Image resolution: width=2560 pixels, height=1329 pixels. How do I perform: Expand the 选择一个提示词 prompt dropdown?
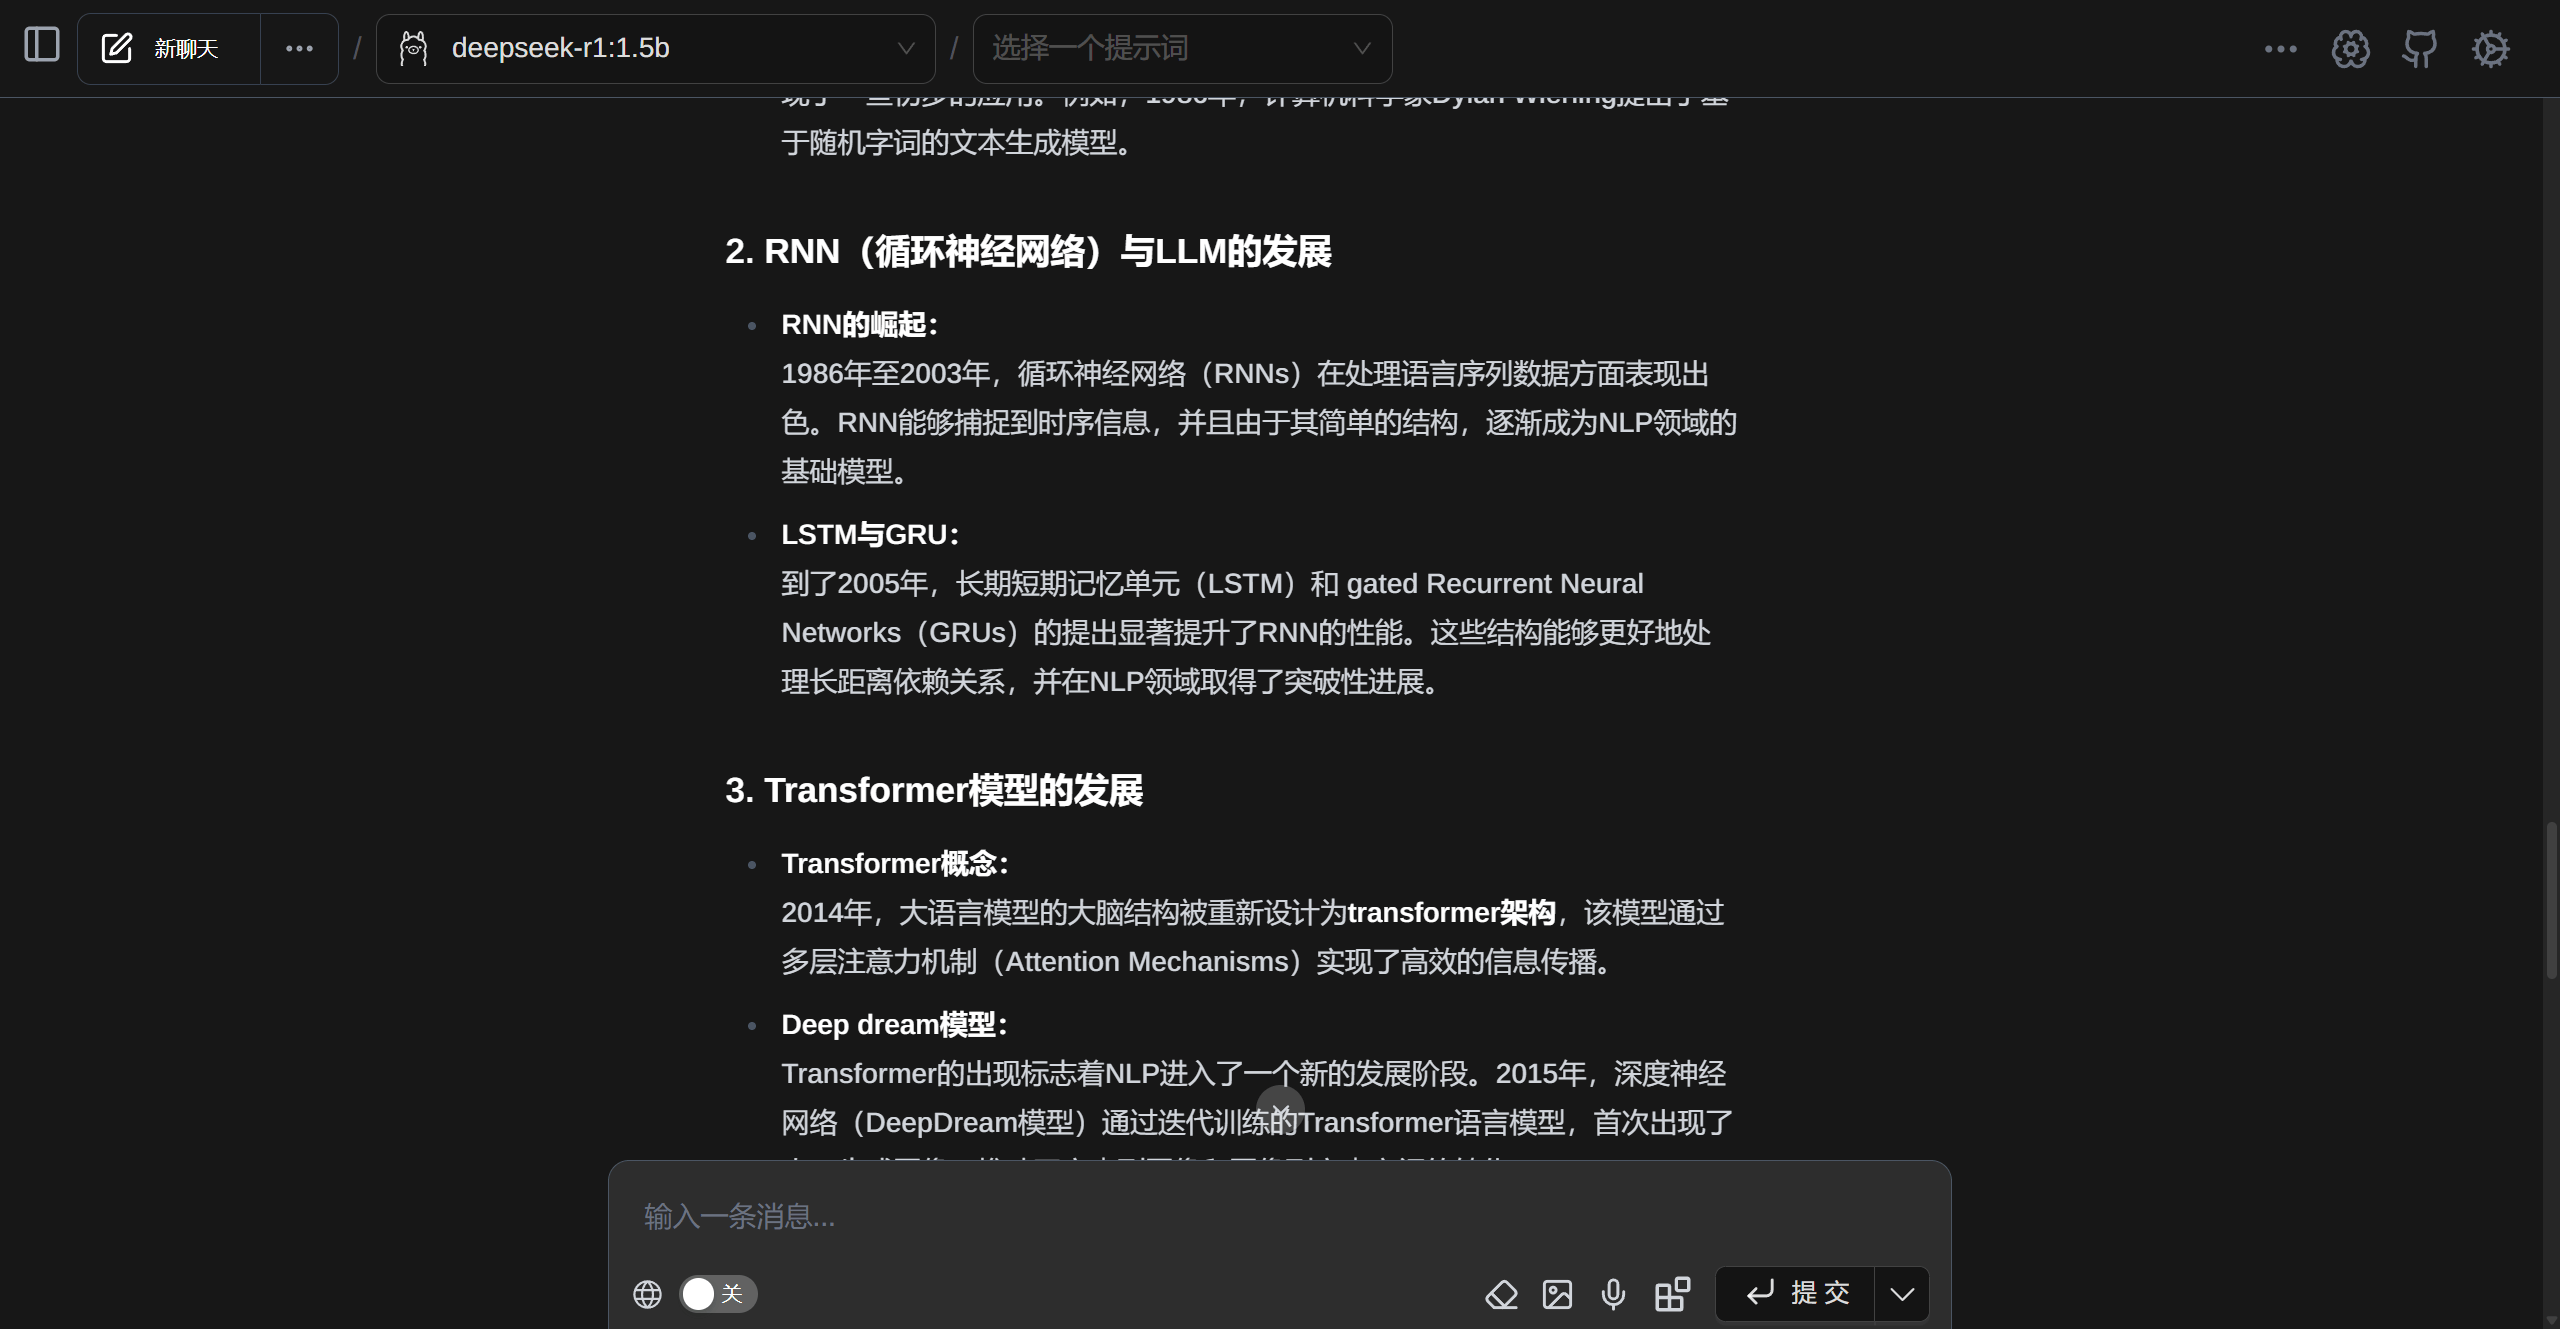tap(1182, 47)
